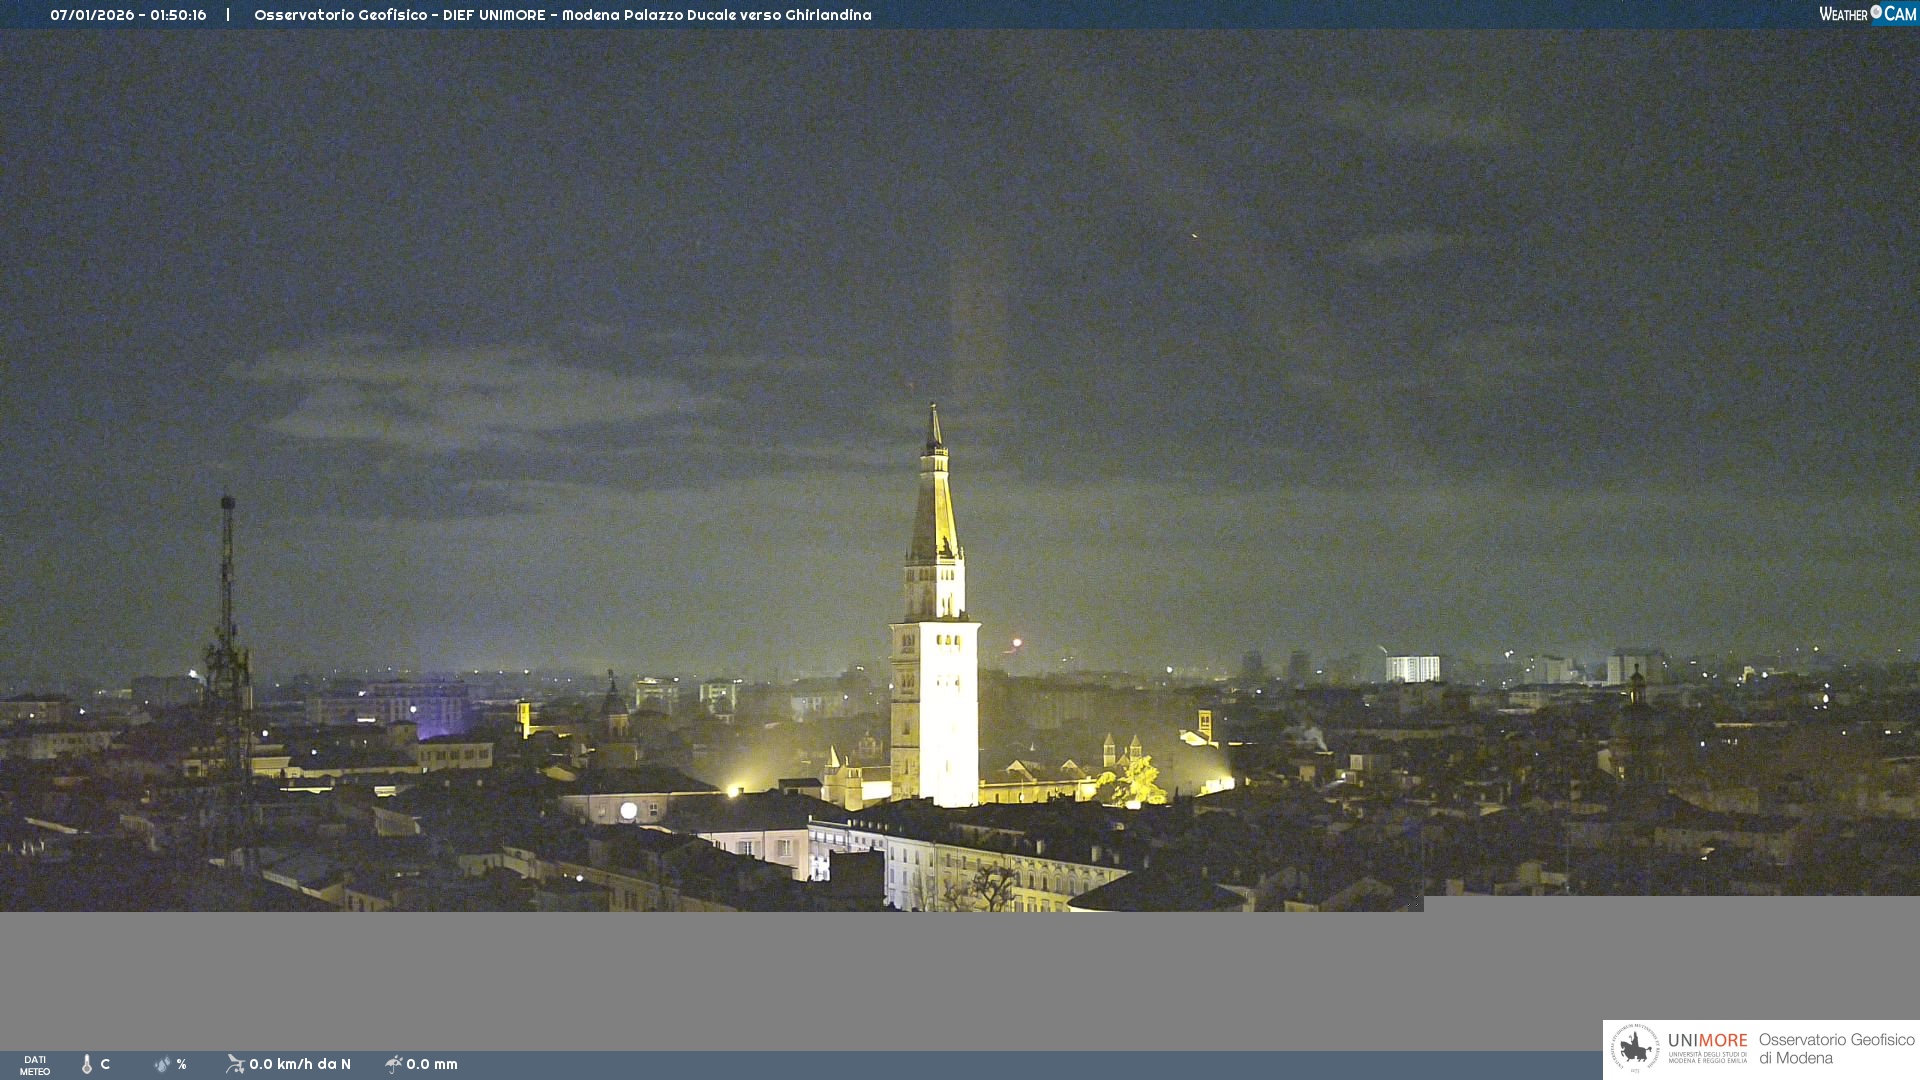Click the wind speed icon
Image resolution: width=1920 pixels, height=1080 pixels.
235,1064
